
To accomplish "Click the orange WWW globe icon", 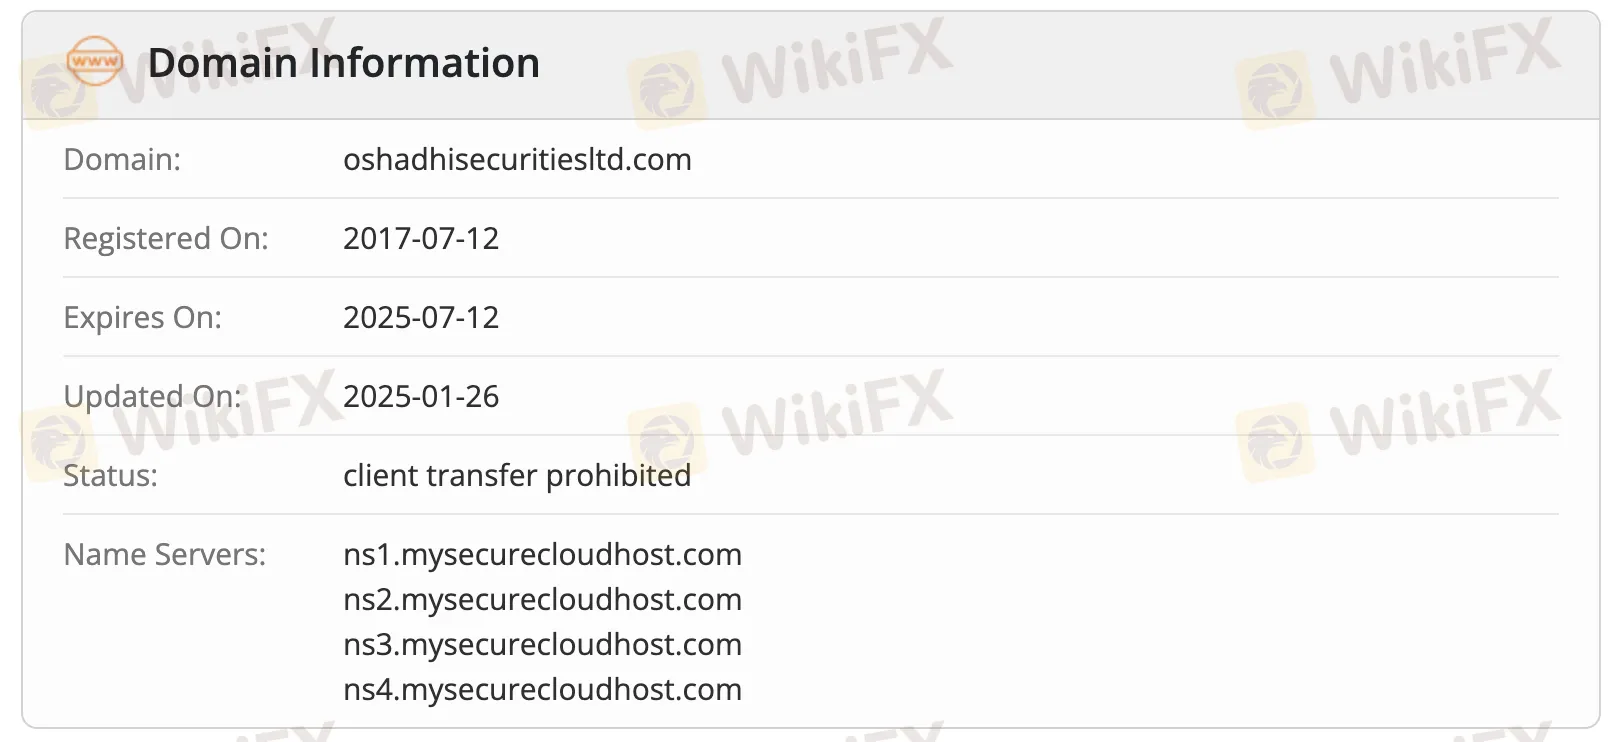I will 95,62.
